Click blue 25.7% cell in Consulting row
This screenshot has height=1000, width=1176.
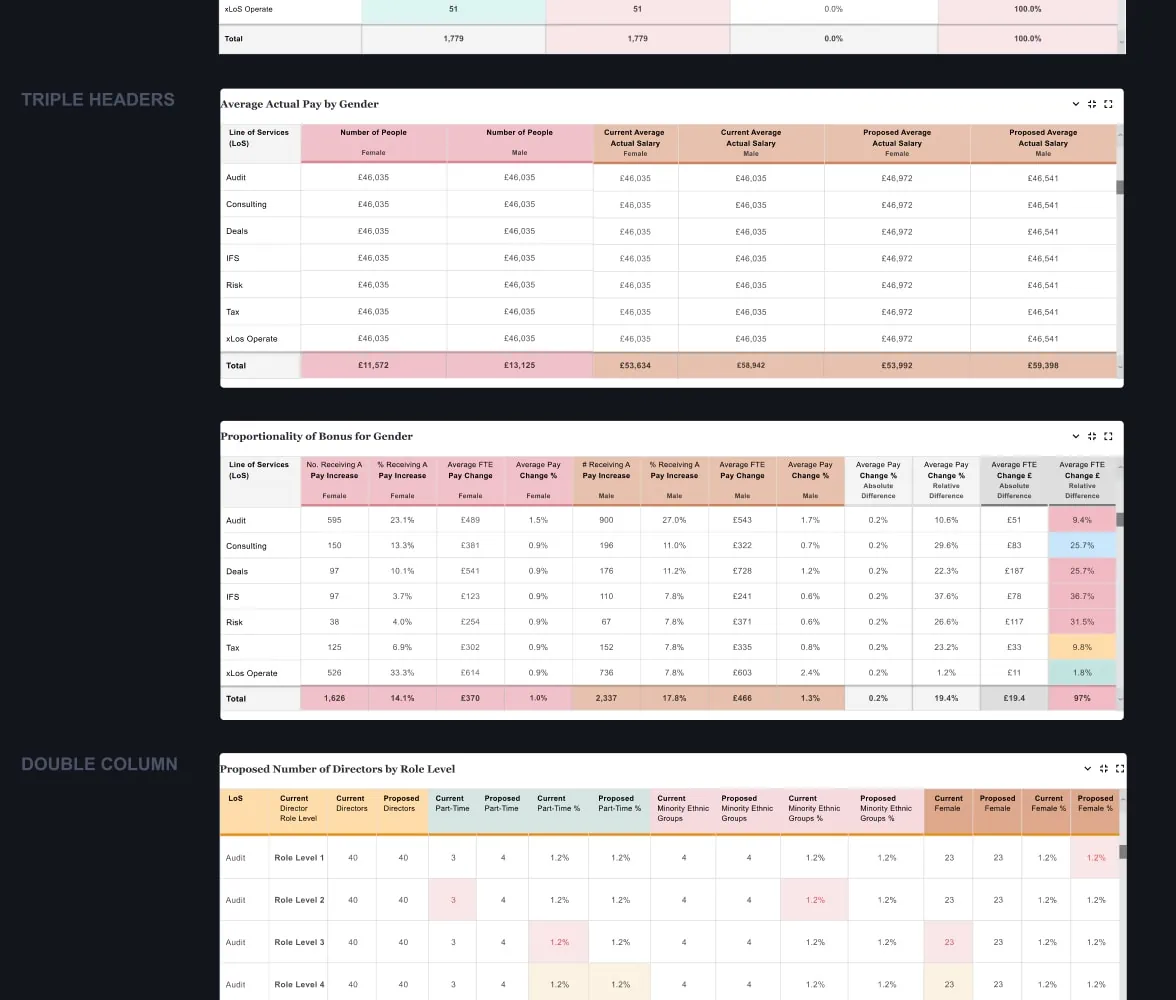[x=1081, y=546]
